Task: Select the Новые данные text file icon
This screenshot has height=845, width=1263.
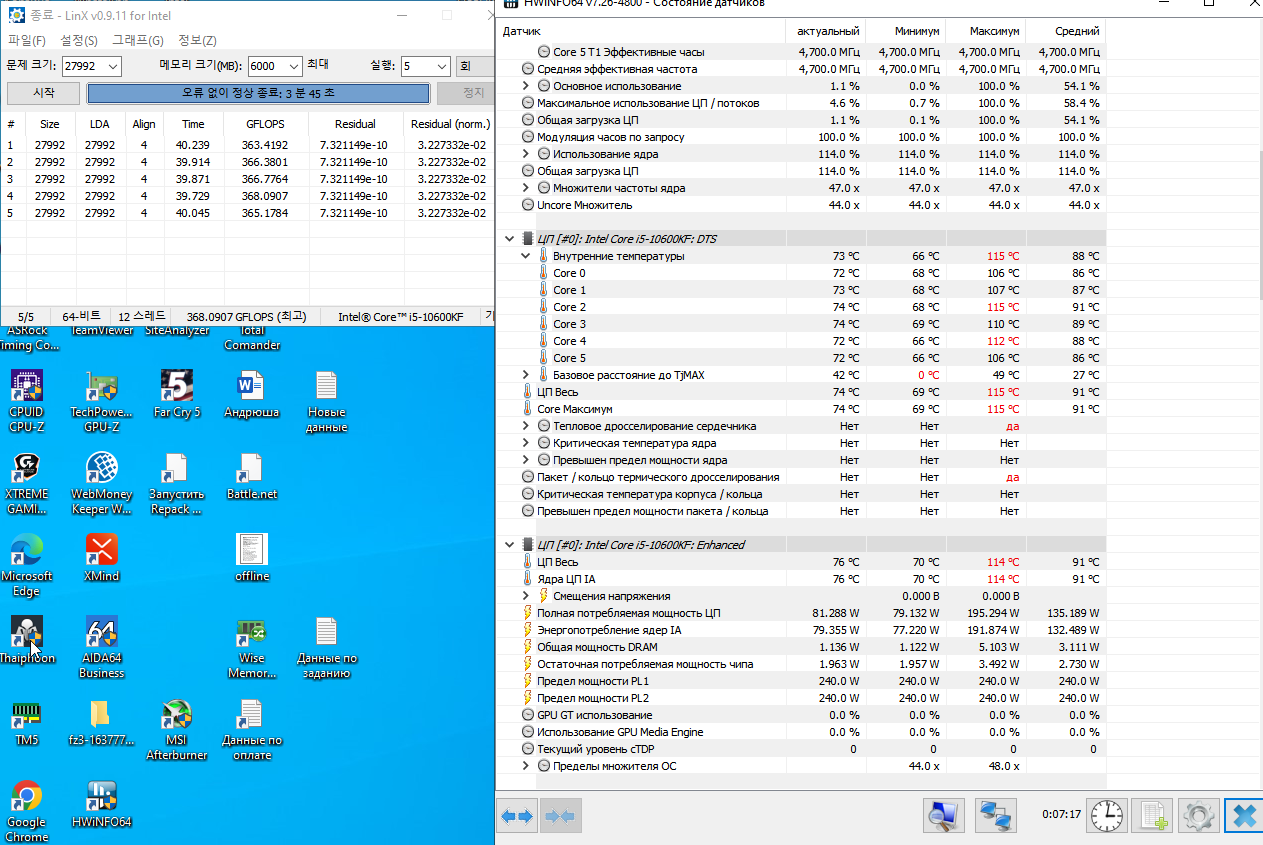Action: point(326,400)
